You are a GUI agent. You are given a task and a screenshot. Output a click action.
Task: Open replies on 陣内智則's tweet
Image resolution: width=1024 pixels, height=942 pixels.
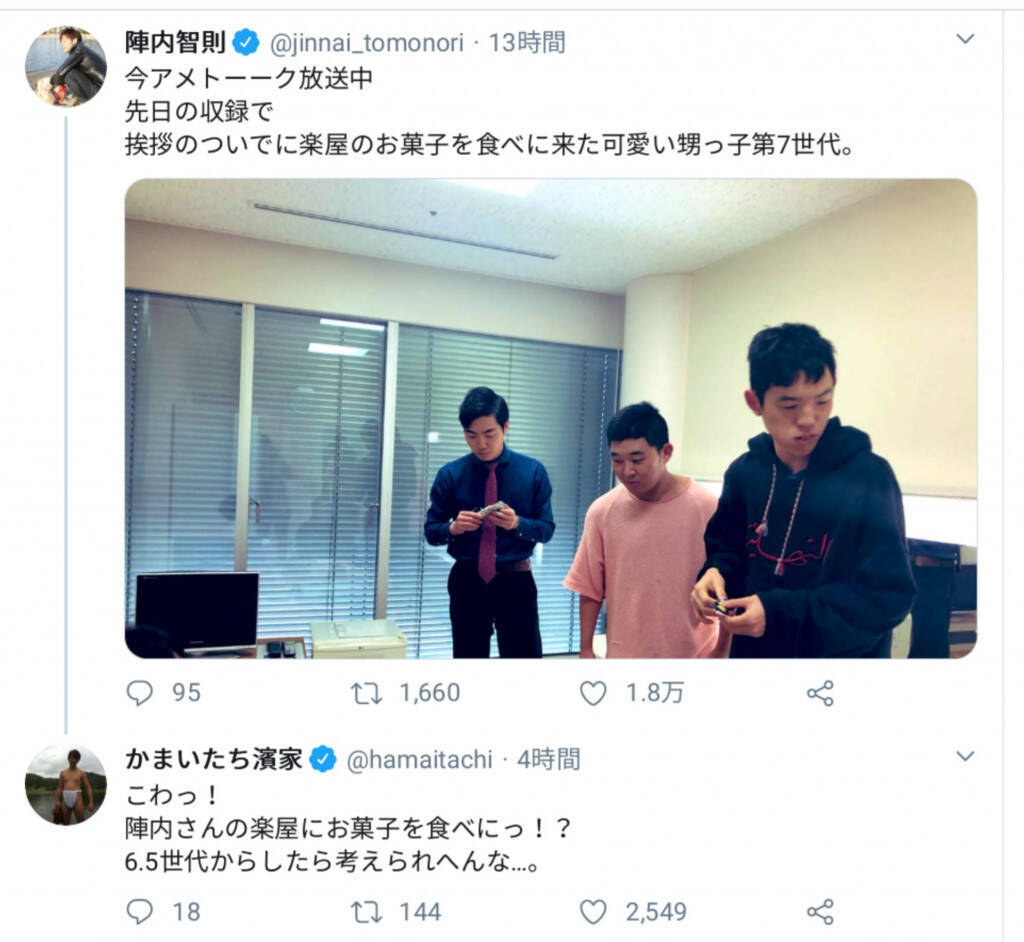click(139, 693)
